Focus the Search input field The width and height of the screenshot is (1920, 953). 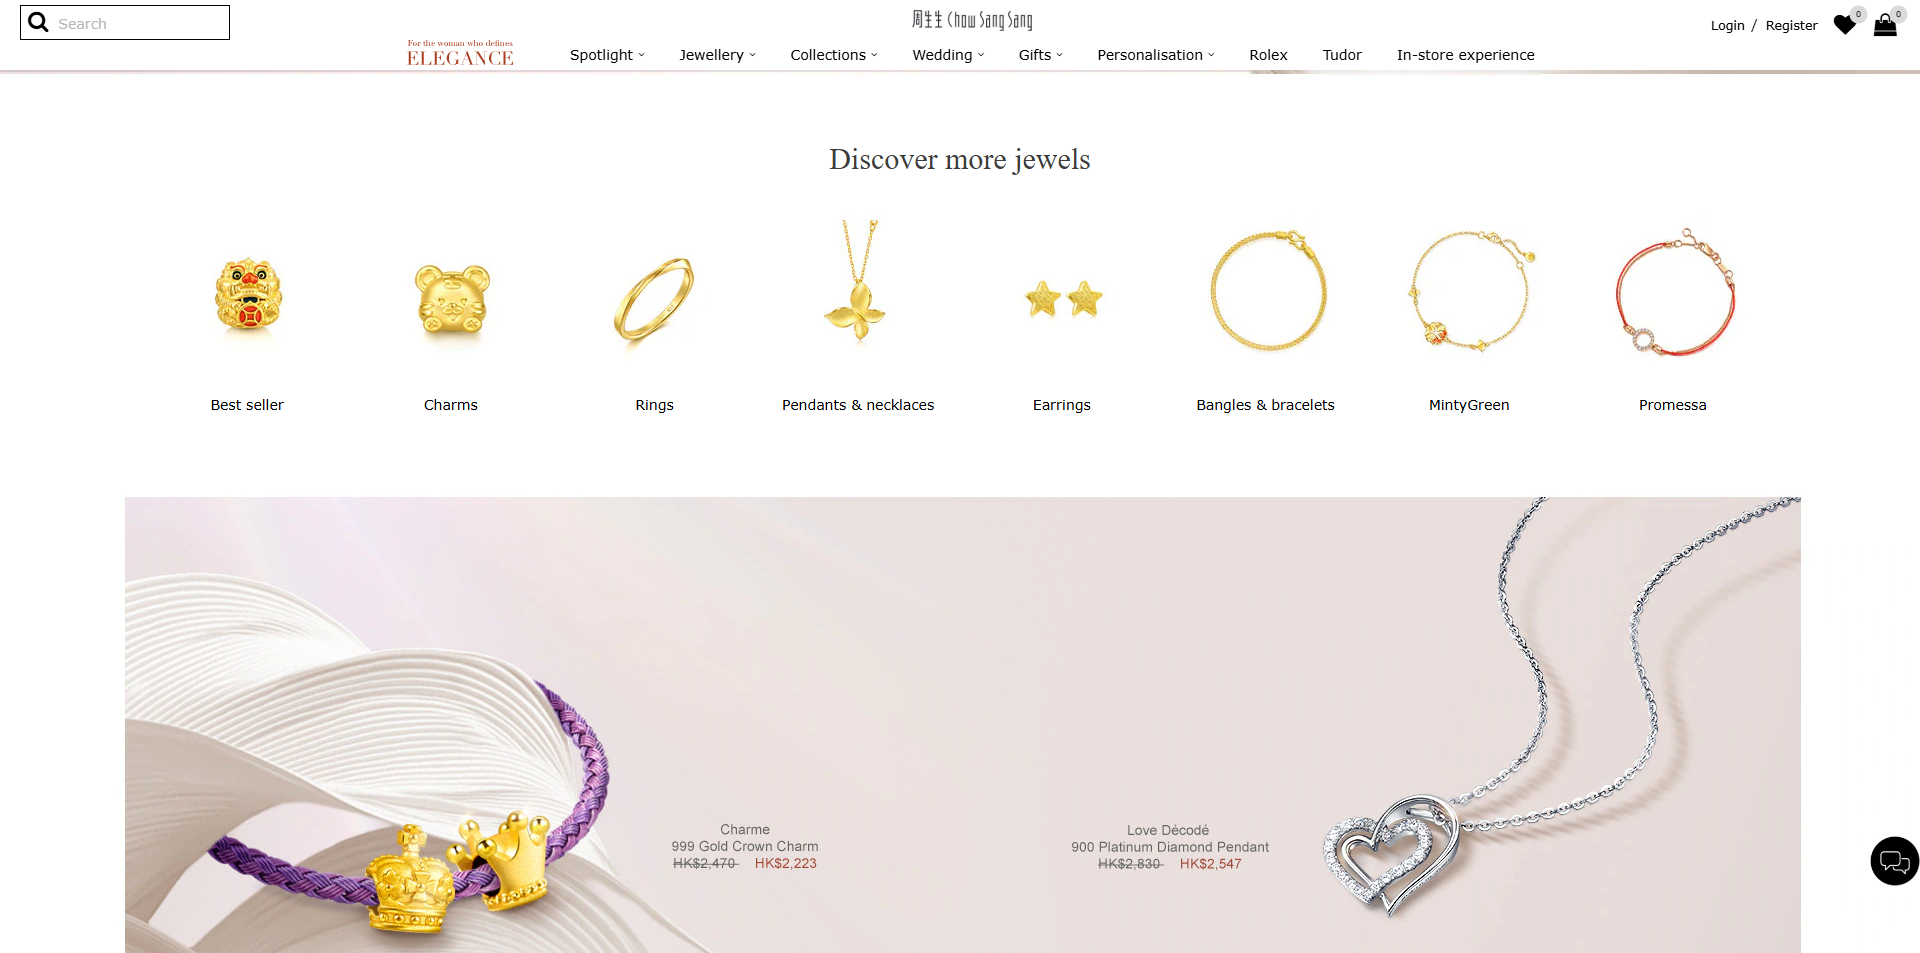click(140, 23)
